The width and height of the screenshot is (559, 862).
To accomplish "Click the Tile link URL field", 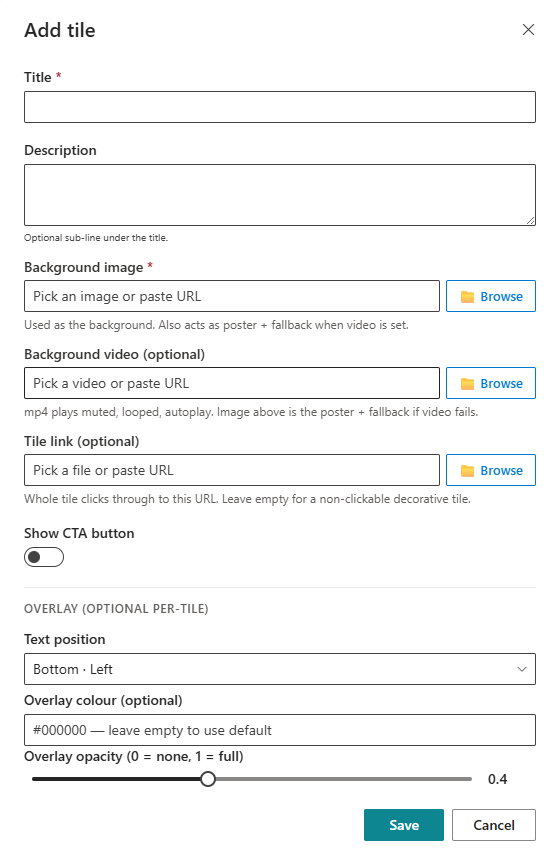I will click(x=232, y=470).
